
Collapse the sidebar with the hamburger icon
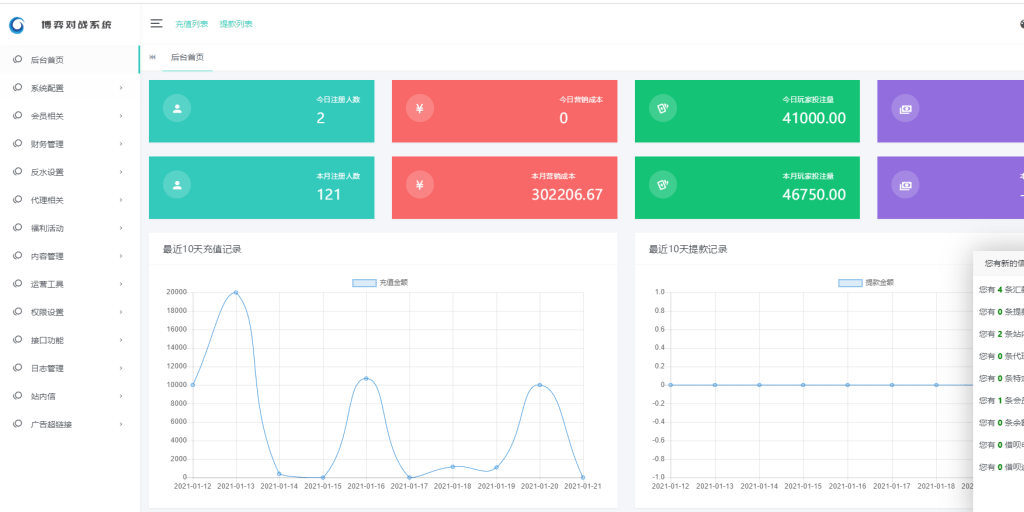156,23
